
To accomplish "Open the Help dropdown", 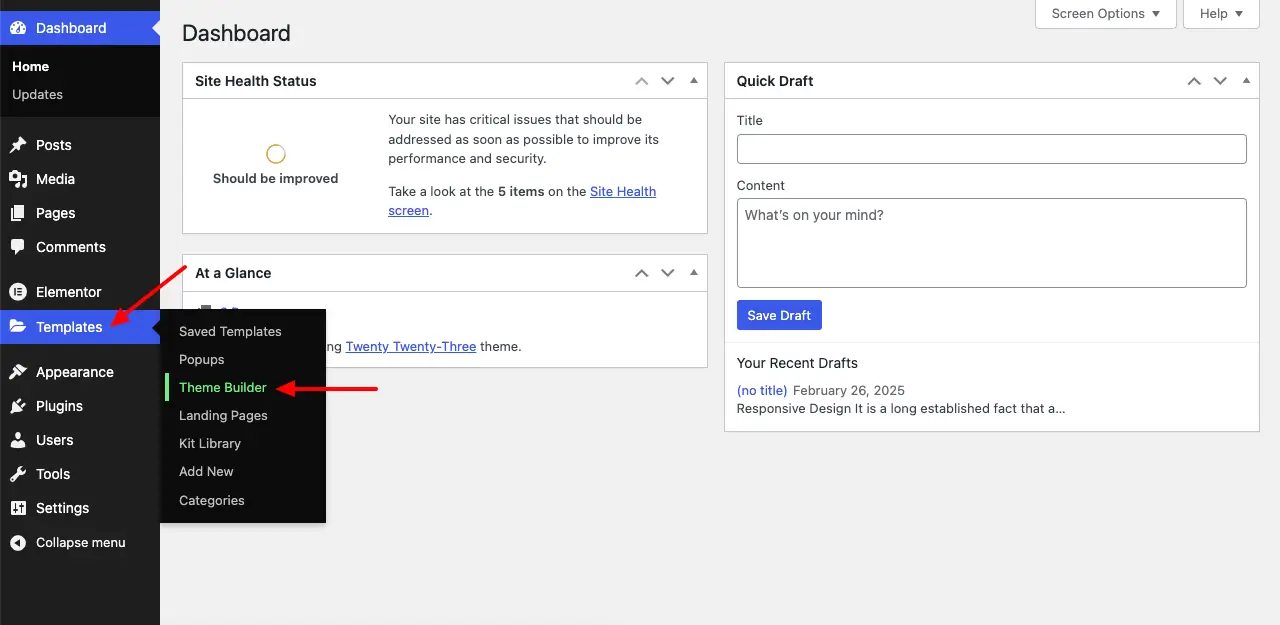I will (1221, 13).
